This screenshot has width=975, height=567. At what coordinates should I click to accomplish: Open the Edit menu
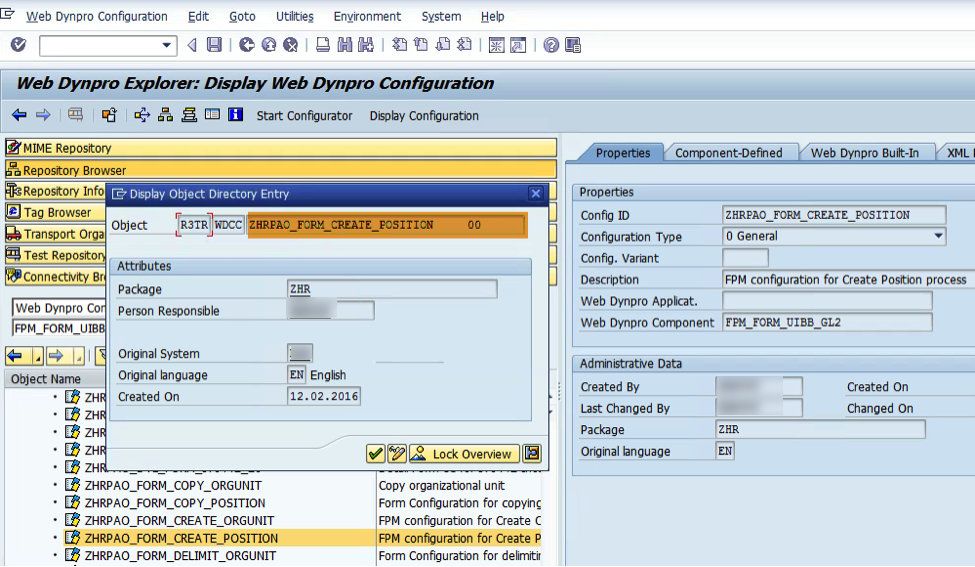pyautogui.click(x=198, y=16)
